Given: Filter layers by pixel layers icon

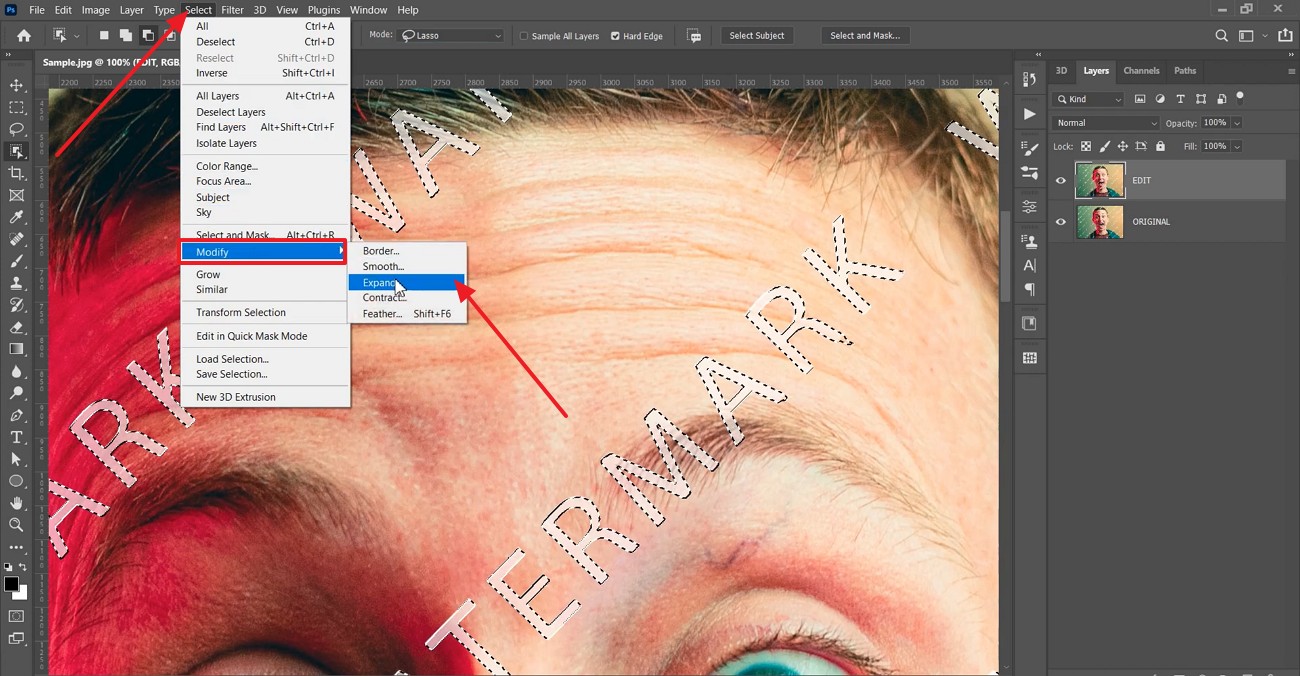Looking at the screenshot, I should pyautogui.click(x=1140, y=99).
